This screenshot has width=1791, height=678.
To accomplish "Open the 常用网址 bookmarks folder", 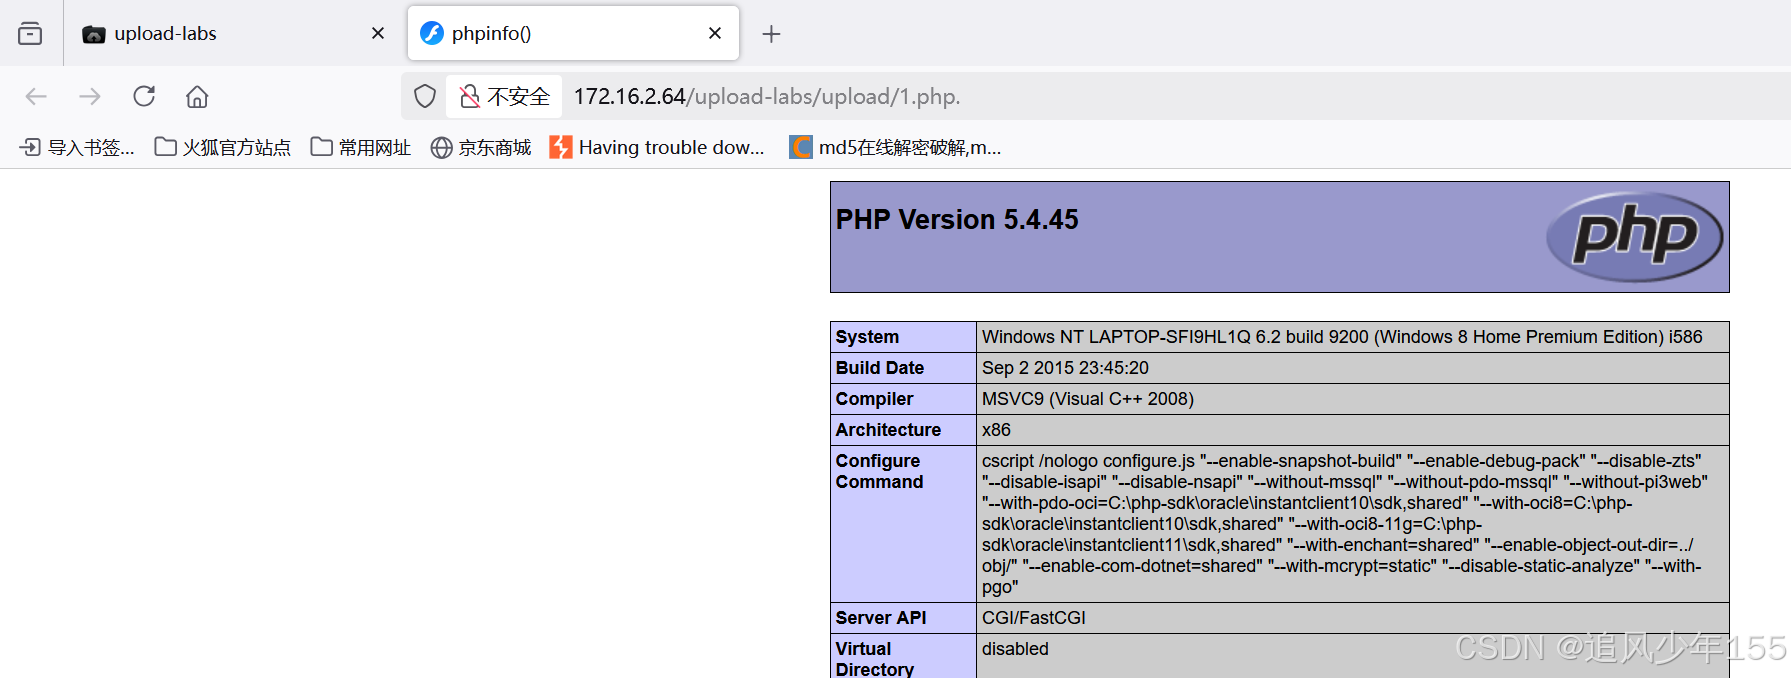I will [361, 147].
